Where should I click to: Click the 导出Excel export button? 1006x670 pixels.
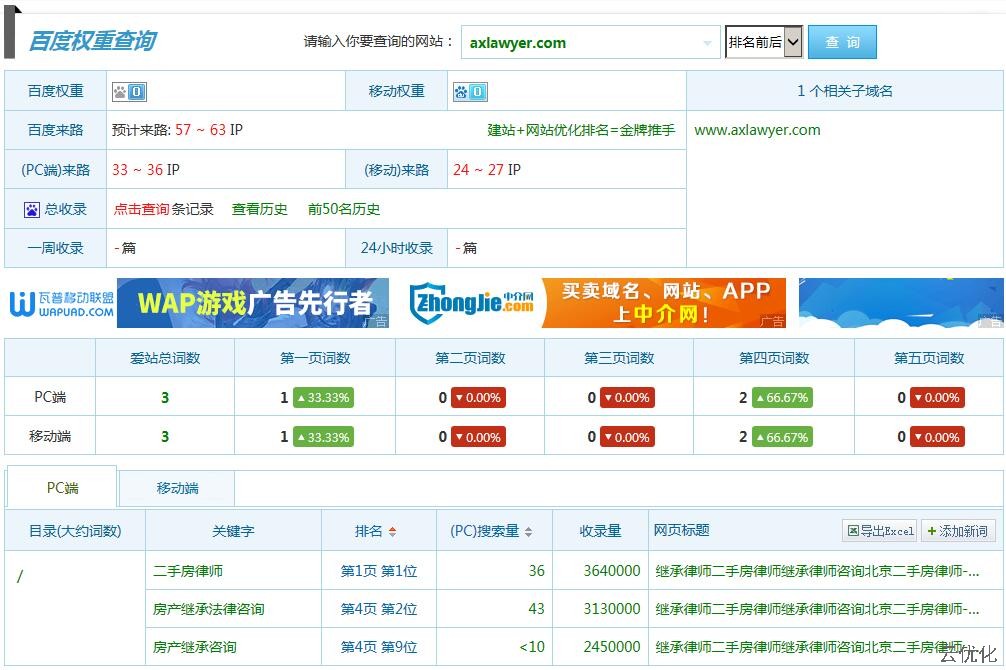click(880, 531)
